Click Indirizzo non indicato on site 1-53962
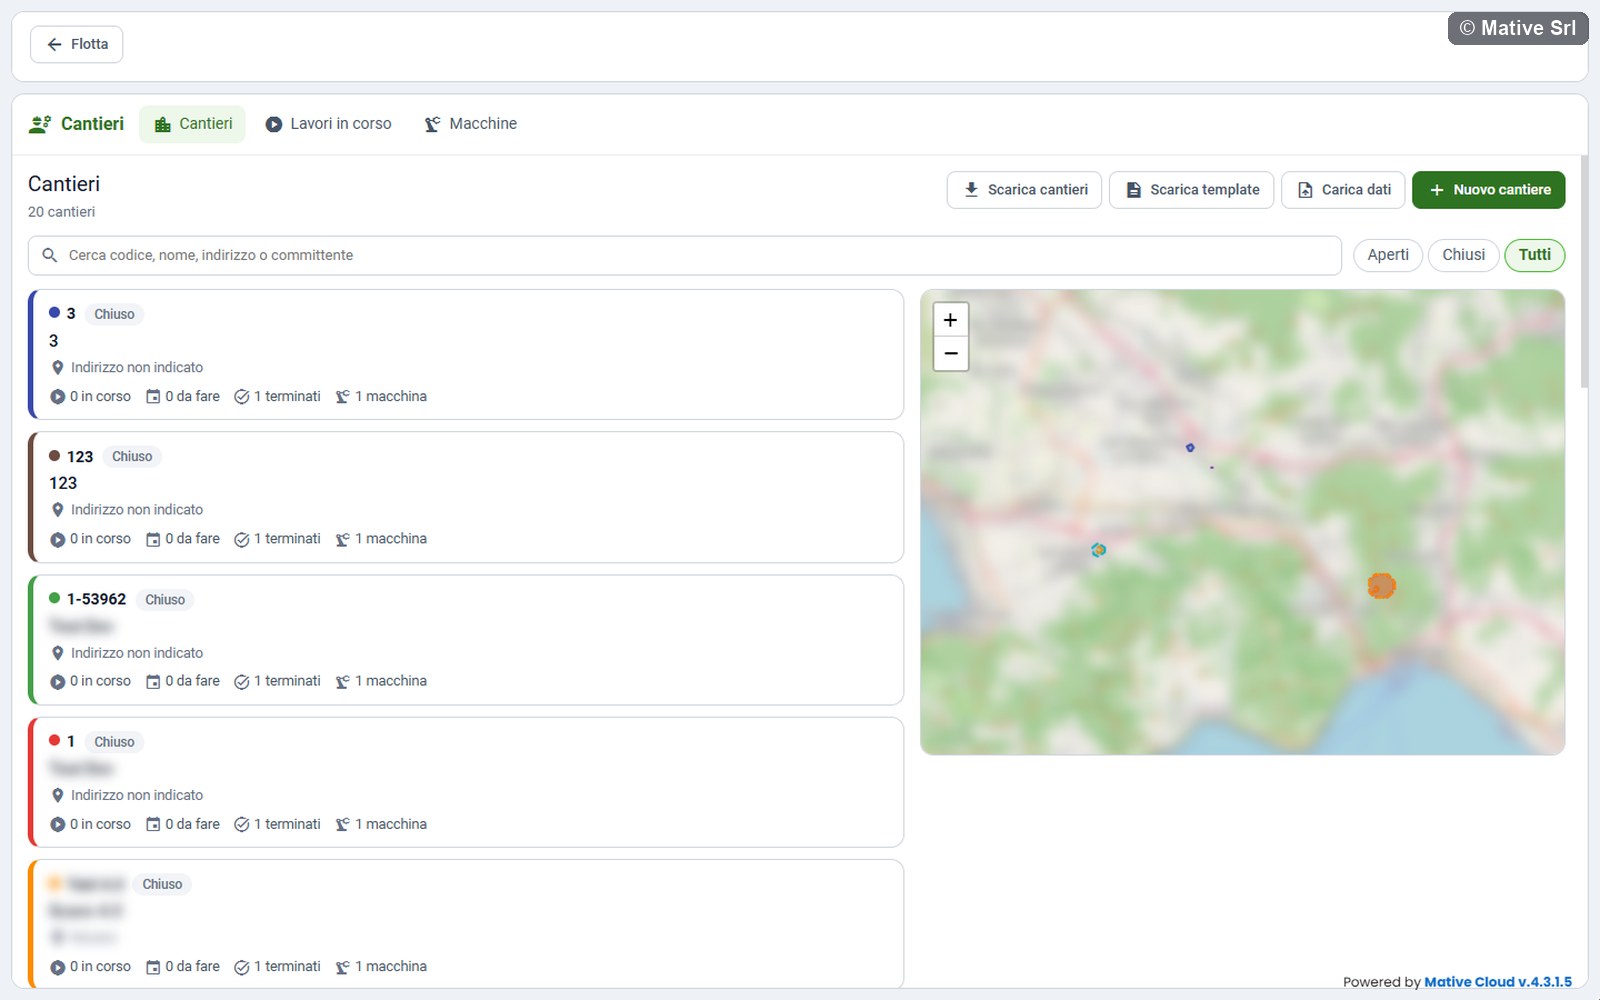Image resolution: width=1600 pixels, height=1000 pixels. (x=137, y=653)
